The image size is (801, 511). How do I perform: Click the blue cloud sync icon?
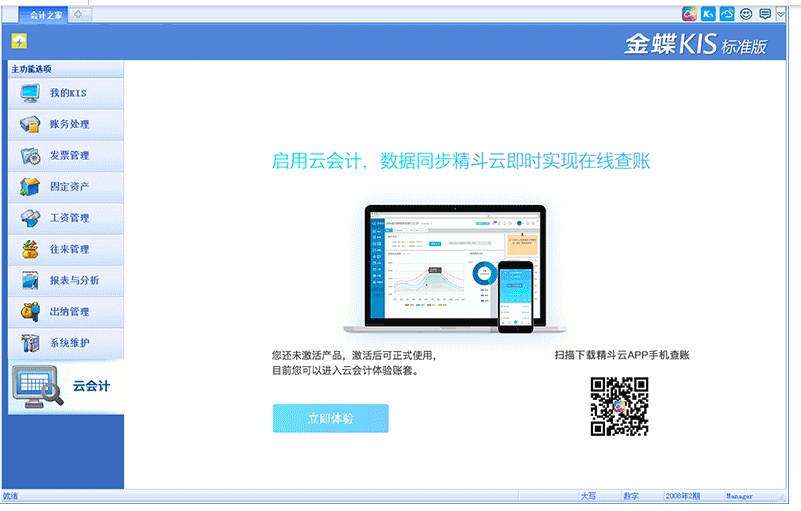pyautogui.click(x=727, y=14)
